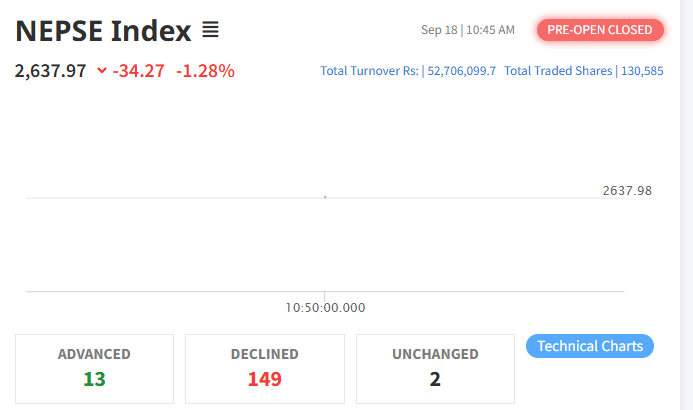Select the ADVANCED stocks card
The width and height of the screenshot is (693, 410).
coord(94,367)
